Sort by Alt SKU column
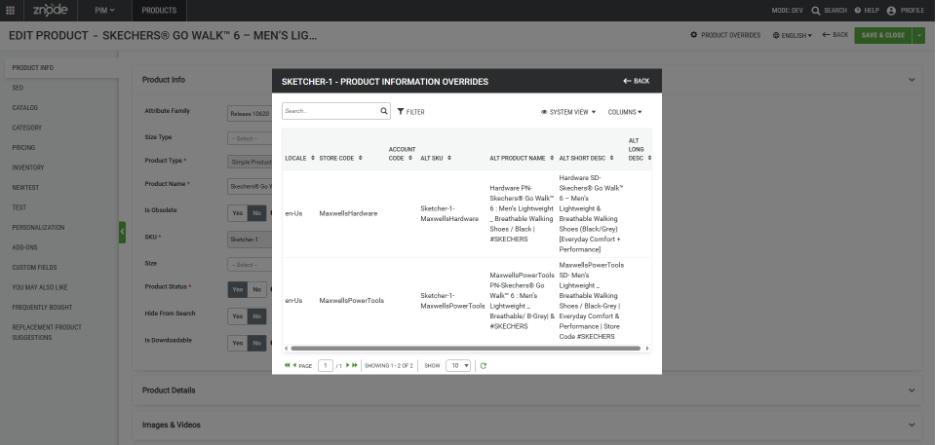 click(436, 158)
